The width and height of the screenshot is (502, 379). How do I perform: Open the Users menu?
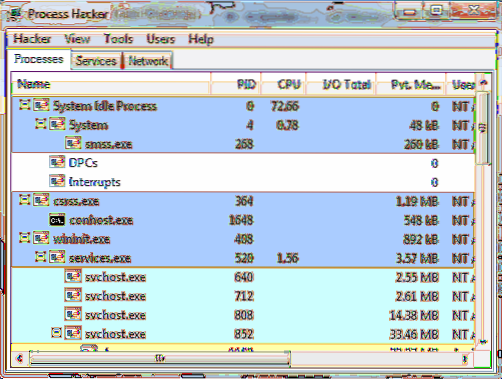pos(161,39)
